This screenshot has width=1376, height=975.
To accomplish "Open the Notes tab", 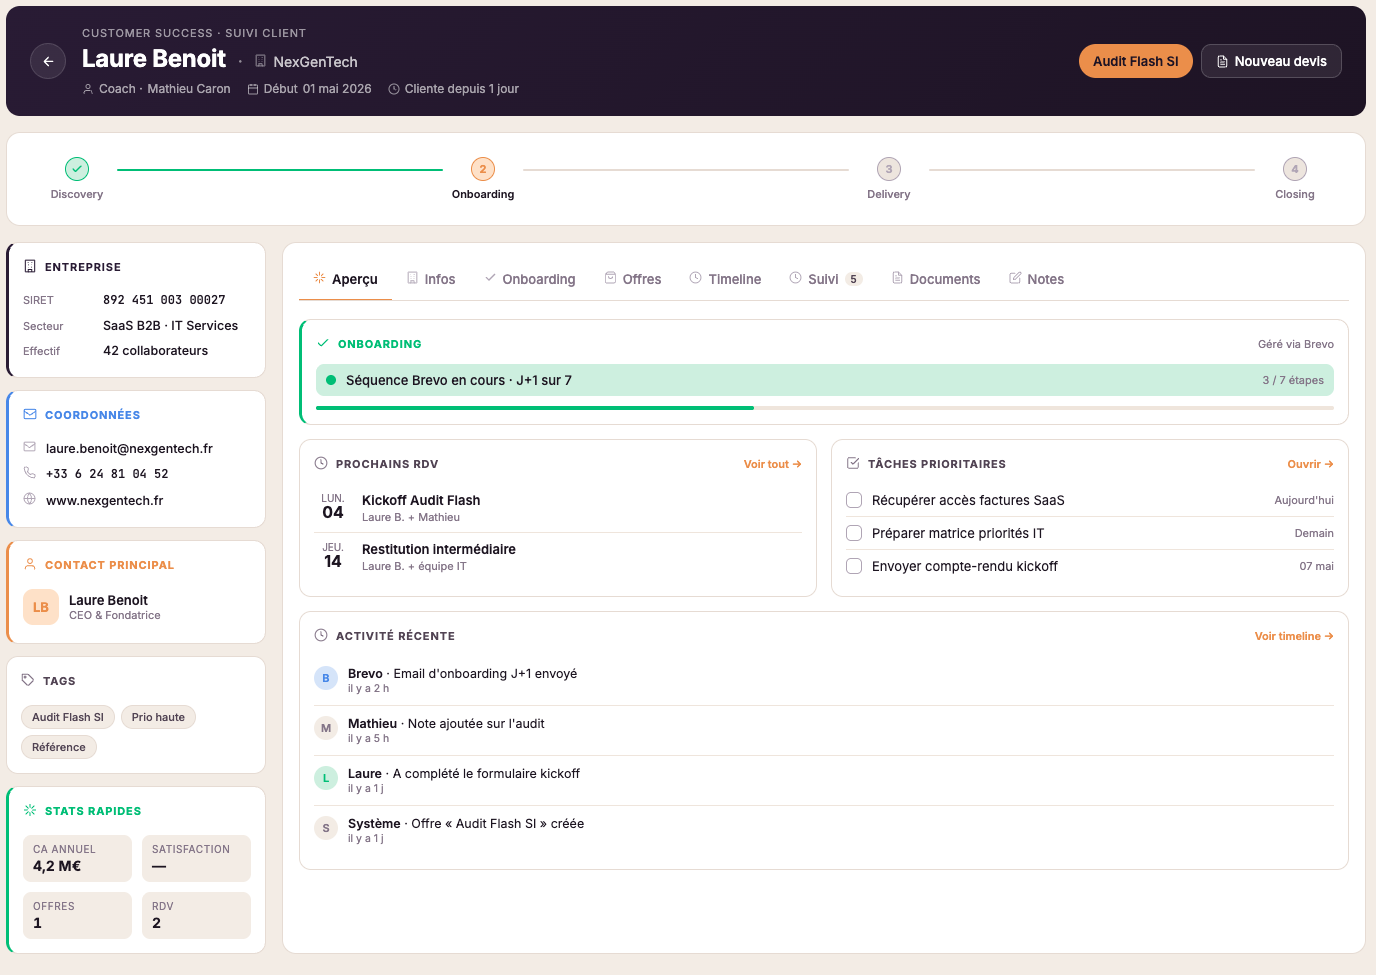I will click(x=1037, y=279).
